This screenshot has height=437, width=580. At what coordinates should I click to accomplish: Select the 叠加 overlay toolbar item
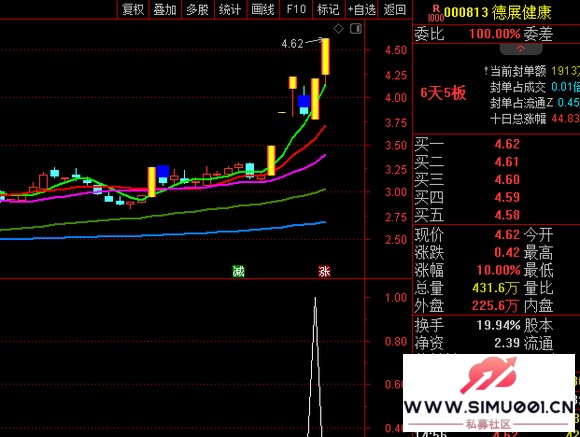click(165, 9)
